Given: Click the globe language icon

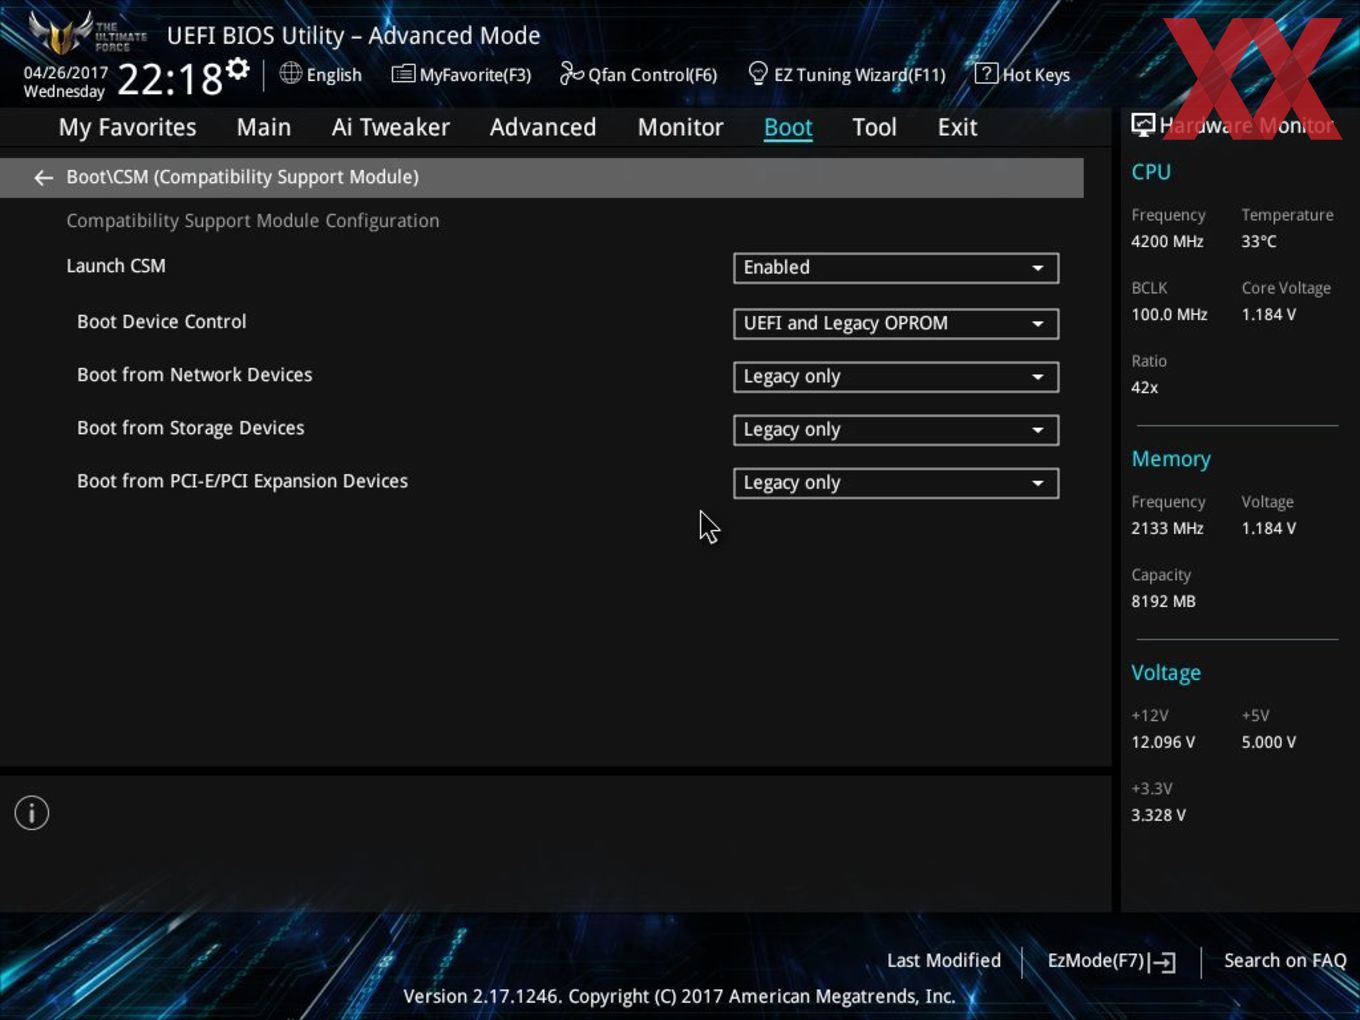Looking at the screenshot, I should [290, 73].
